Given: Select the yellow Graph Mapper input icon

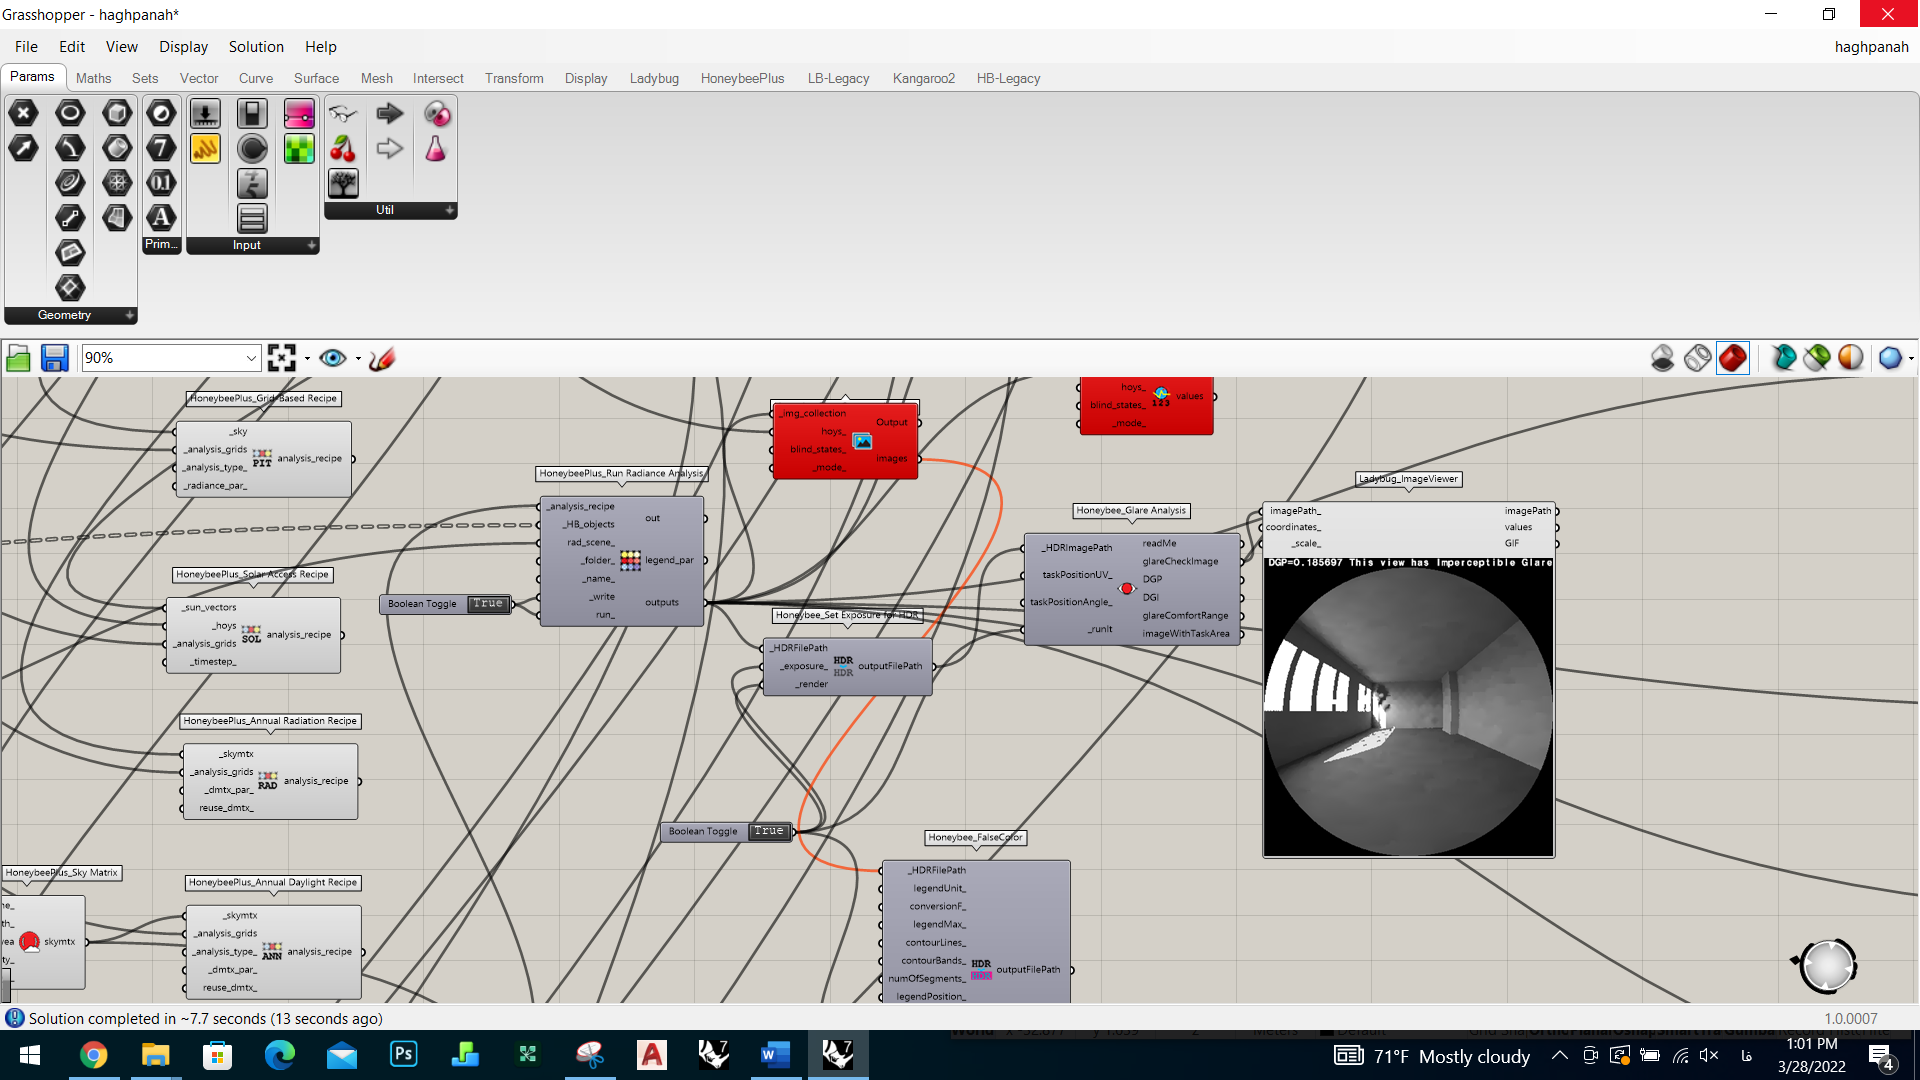Looking at the screenshot, I should pyautogui.click(x=205, y=148).
